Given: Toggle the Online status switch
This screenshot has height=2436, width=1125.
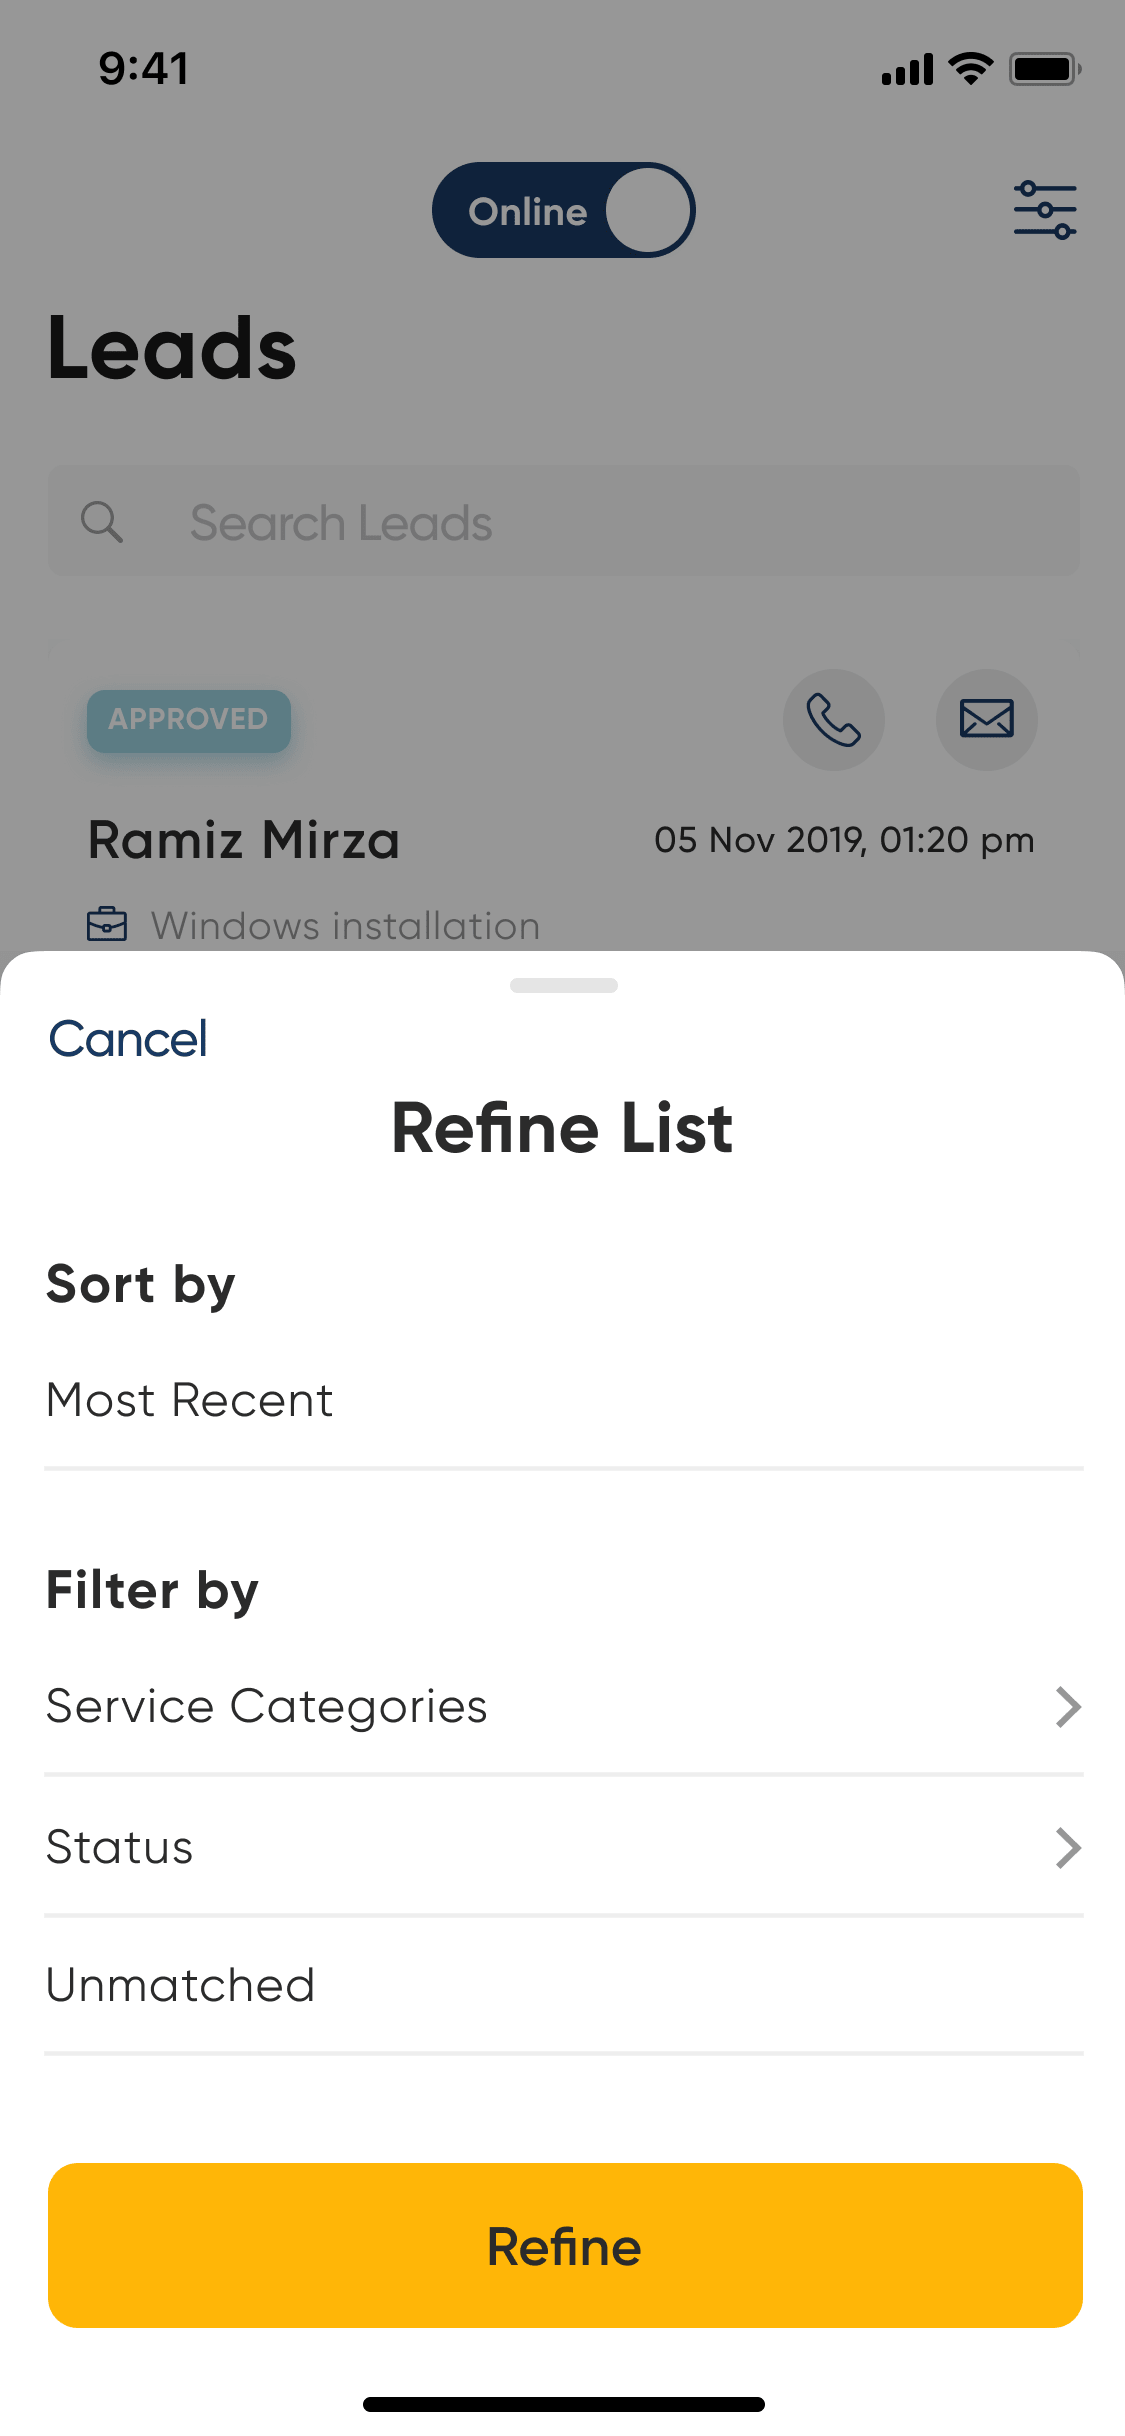Looking at the screenshot, I should click(563, 210).
